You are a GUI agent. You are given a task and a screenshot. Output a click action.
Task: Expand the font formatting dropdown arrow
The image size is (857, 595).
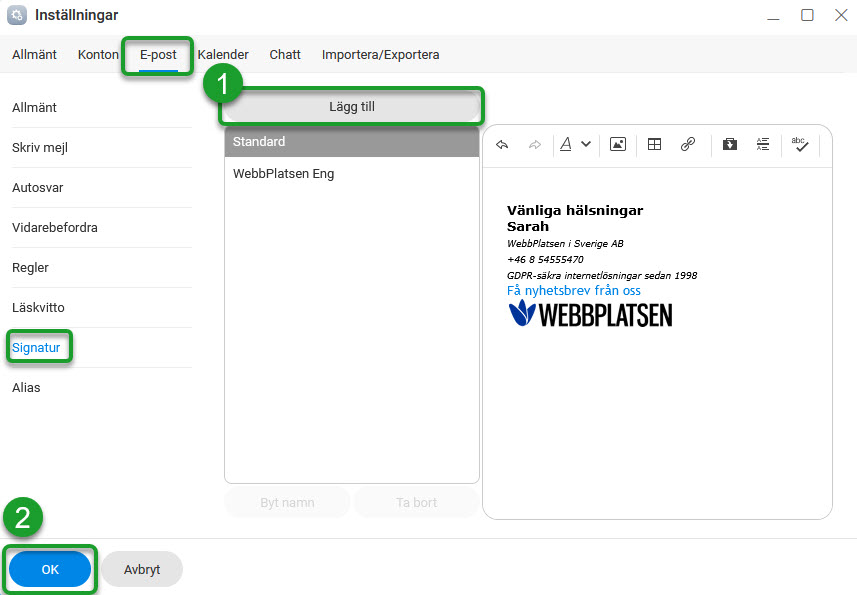point(586,144)
